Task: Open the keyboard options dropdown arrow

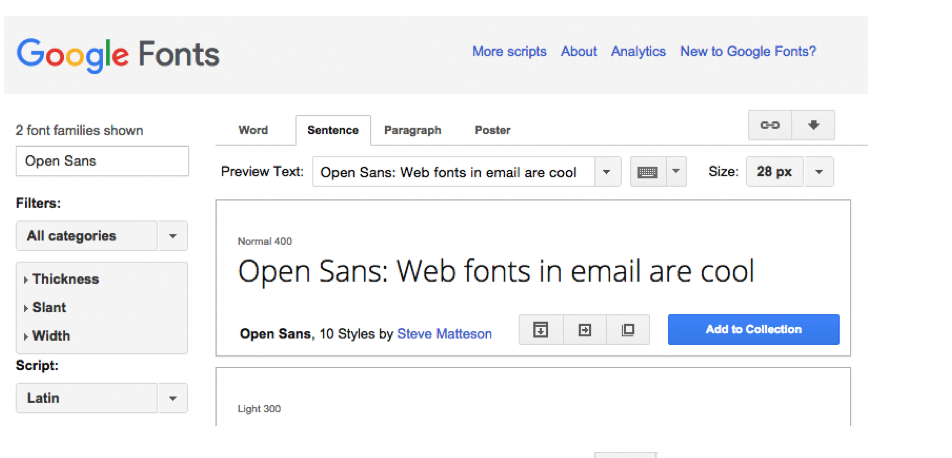Action: tap(676, 172)
